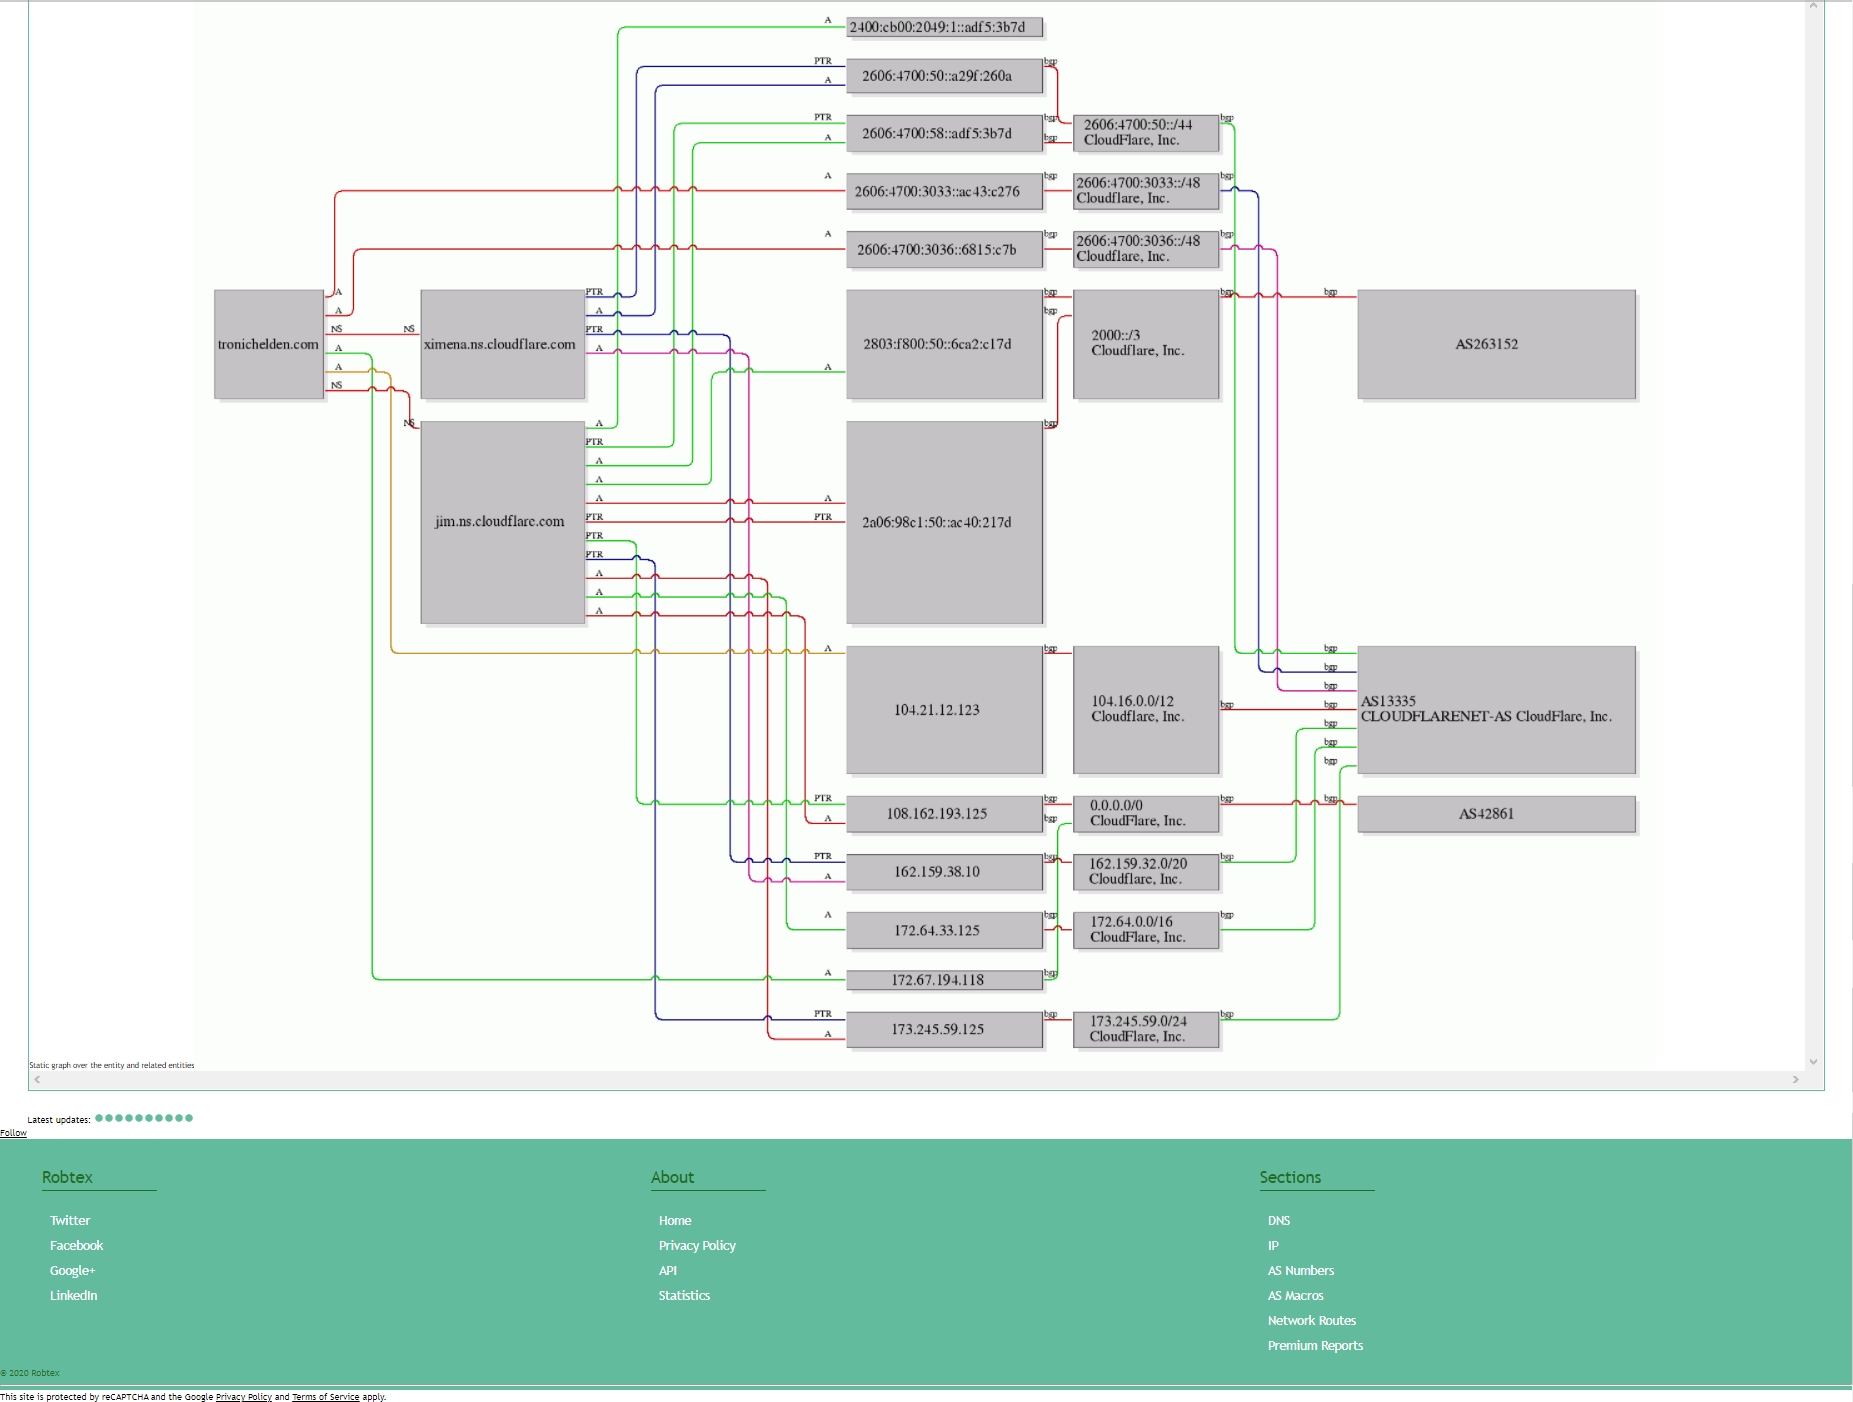Go to the IP section

(1273, 1246)
